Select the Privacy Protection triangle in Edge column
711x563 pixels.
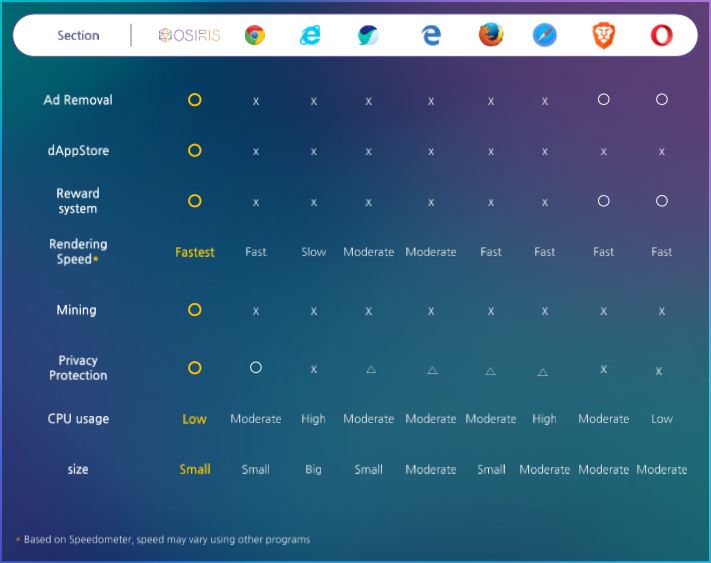tap(432, 370)
